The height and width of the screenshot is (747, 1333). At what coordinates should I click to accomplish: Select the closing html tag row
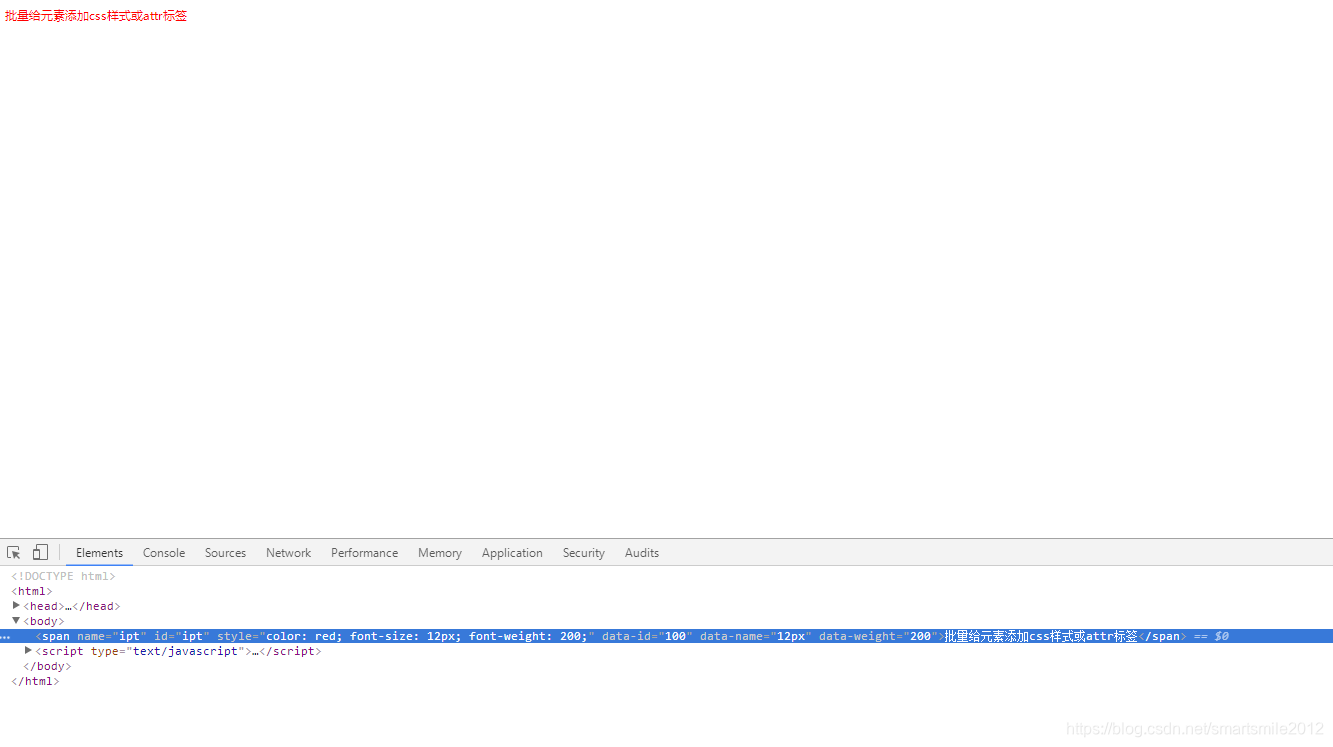[35, 681]
